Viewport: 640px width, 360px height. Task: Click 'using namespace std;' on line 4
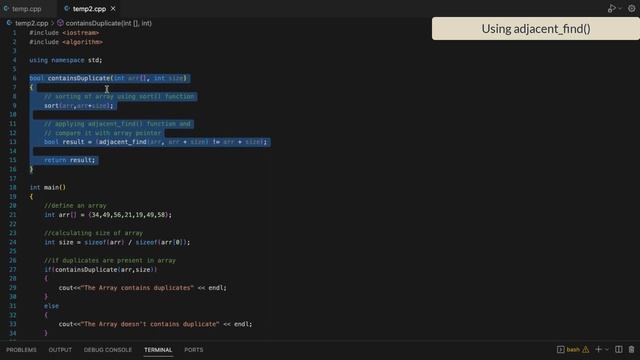tap(66, 60)
